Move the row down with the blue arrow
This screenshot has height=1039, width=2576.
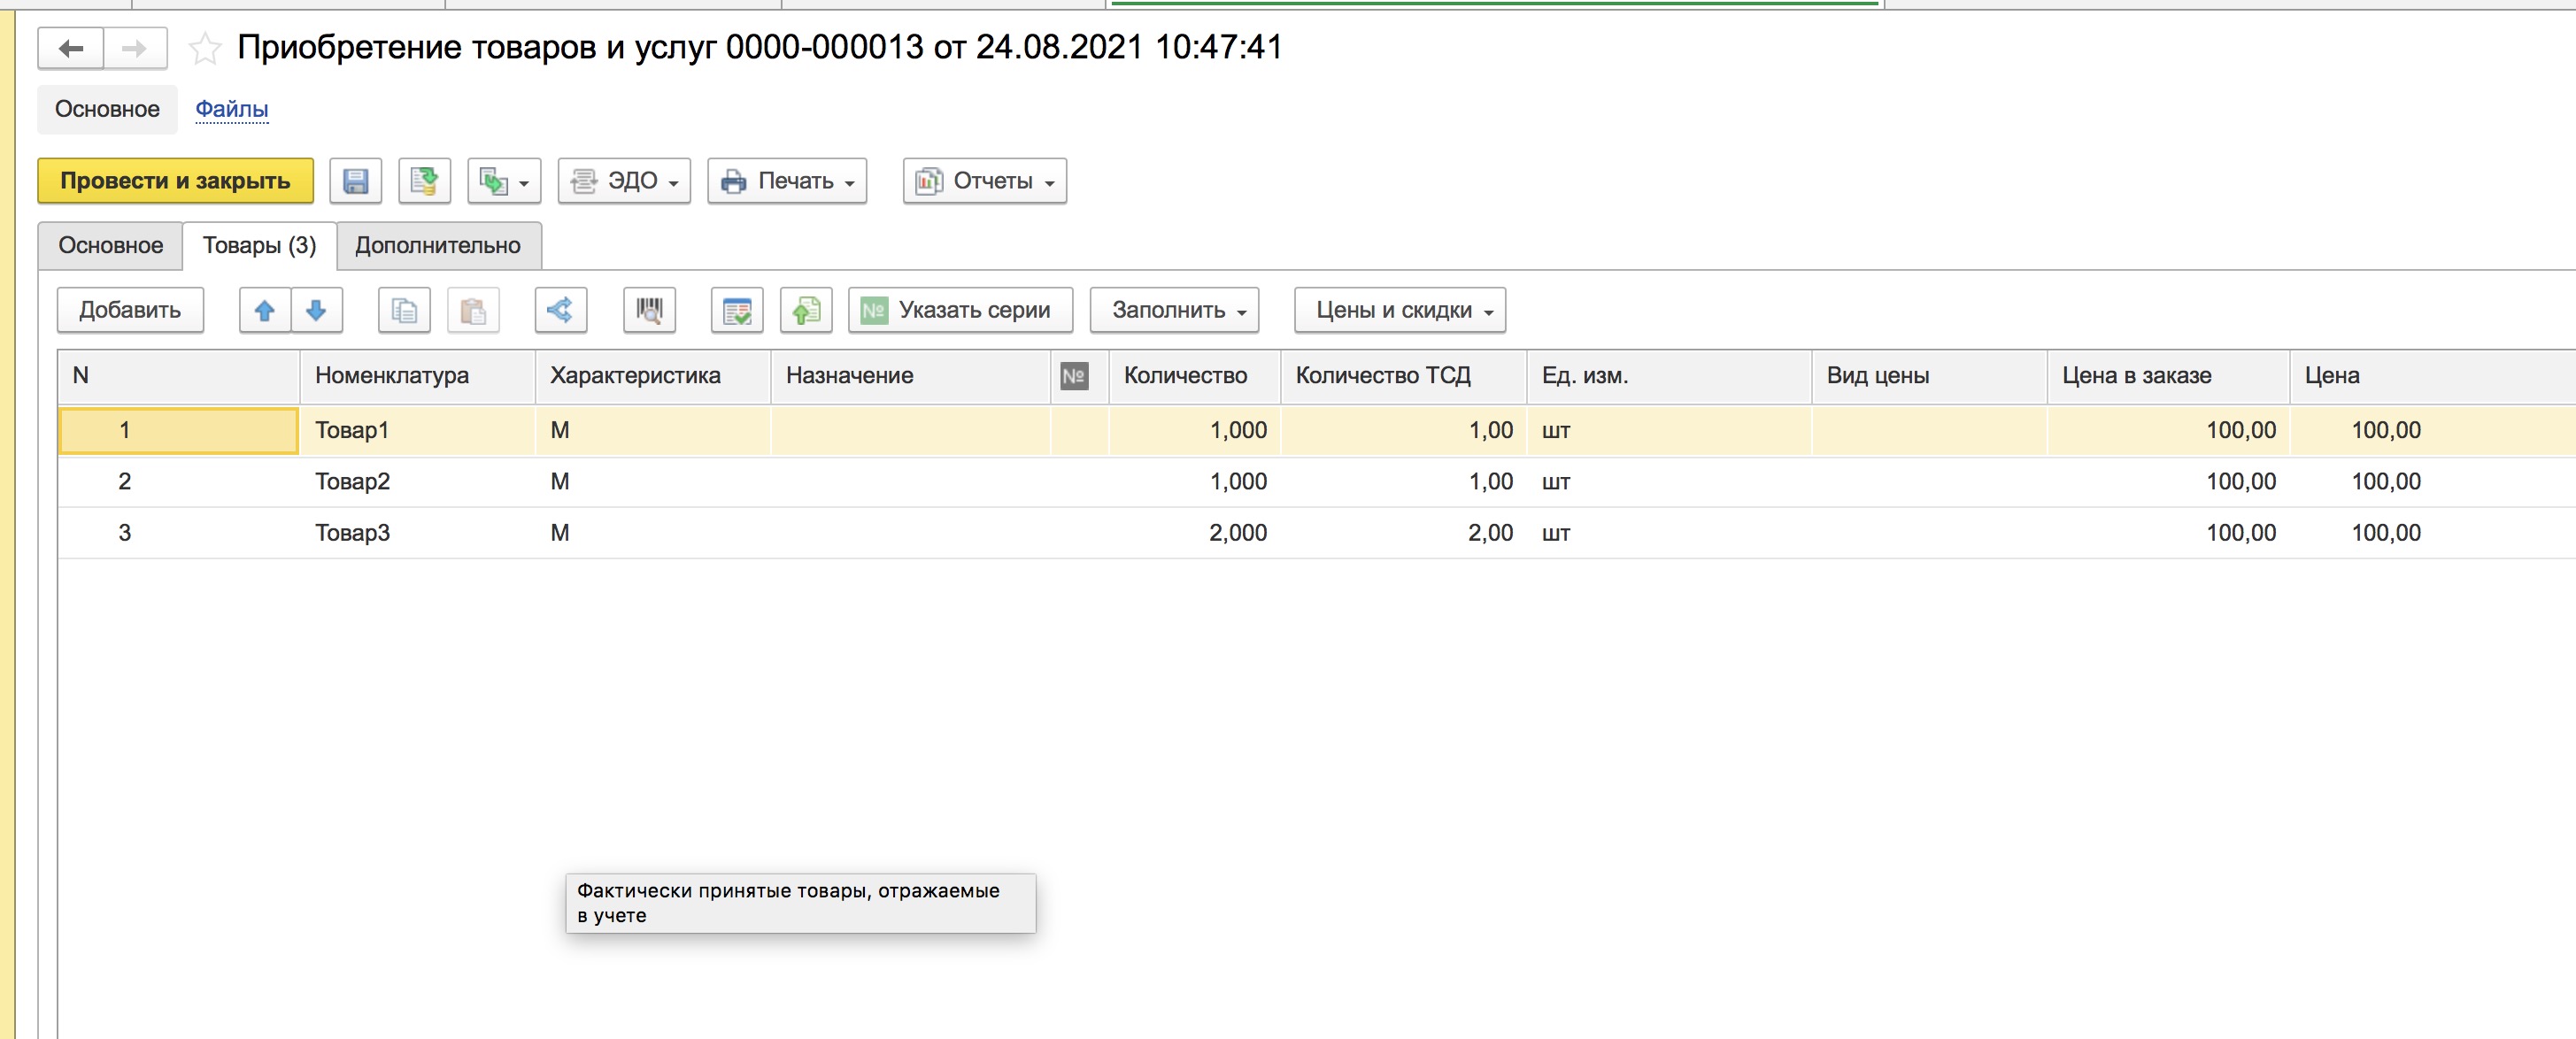[x=317, y=310]
